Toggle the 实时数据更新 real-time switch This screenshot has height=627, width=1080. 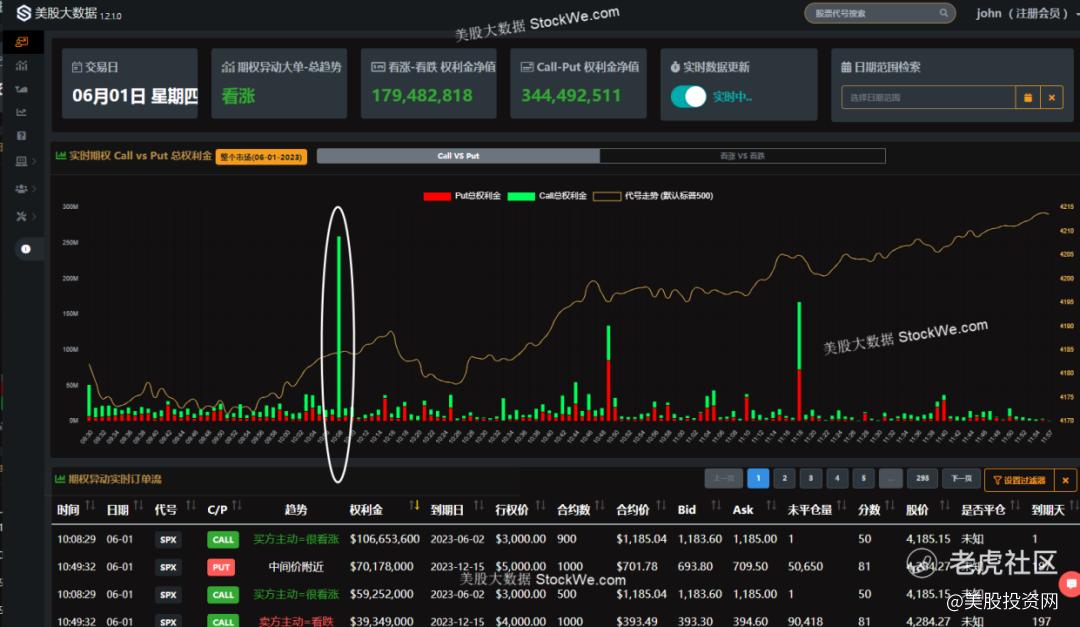(x=689, y=97)
